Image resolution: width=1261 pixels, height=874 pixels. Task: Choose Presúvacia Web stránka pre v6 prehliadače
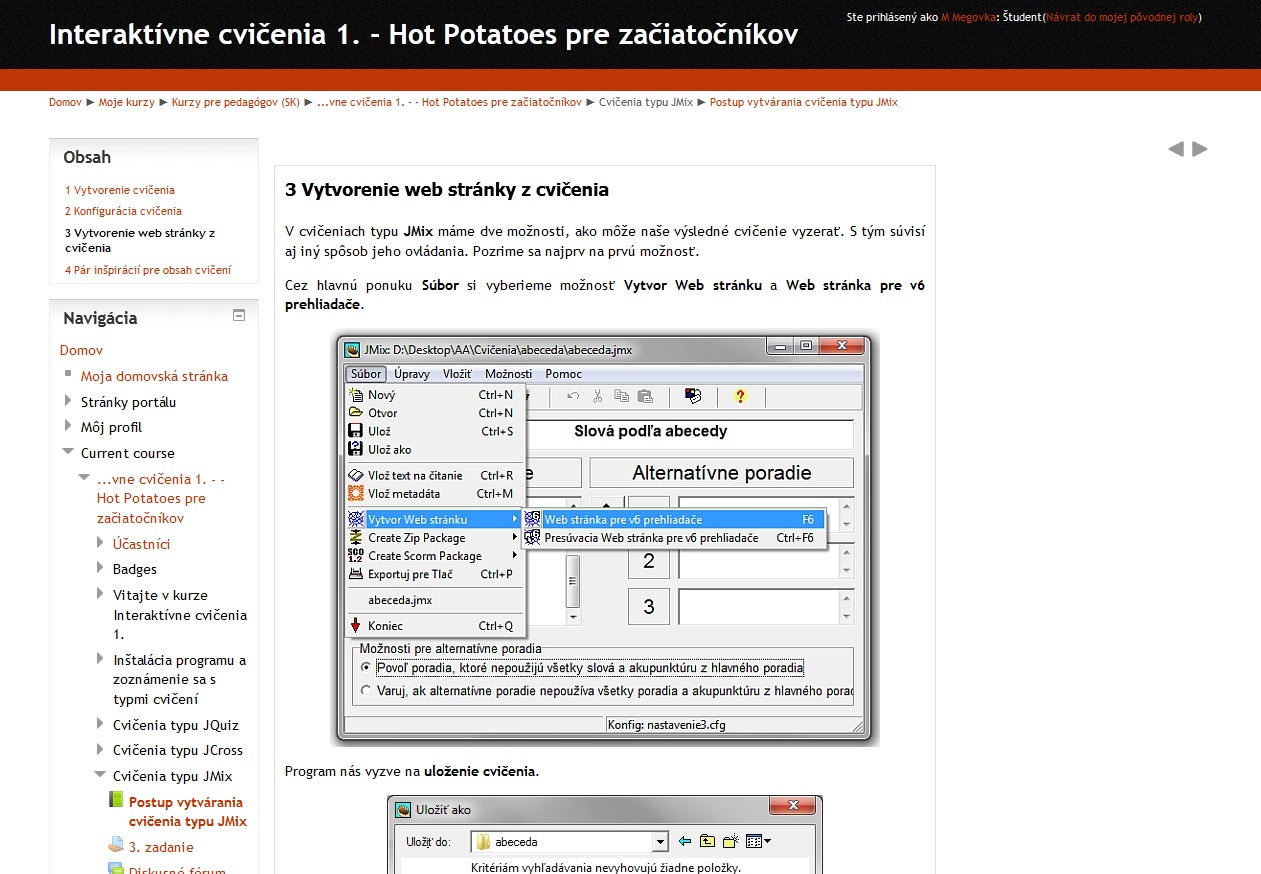(x=673, y=538)
